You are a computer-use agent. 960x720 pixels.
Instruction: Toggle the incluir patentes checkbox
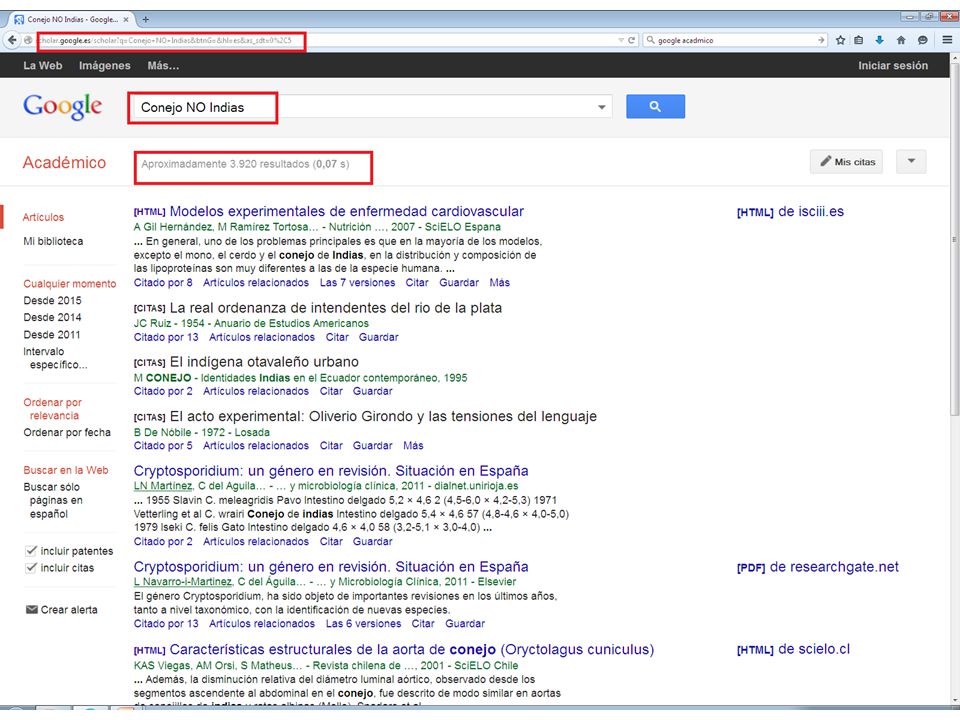coord(31,550)
